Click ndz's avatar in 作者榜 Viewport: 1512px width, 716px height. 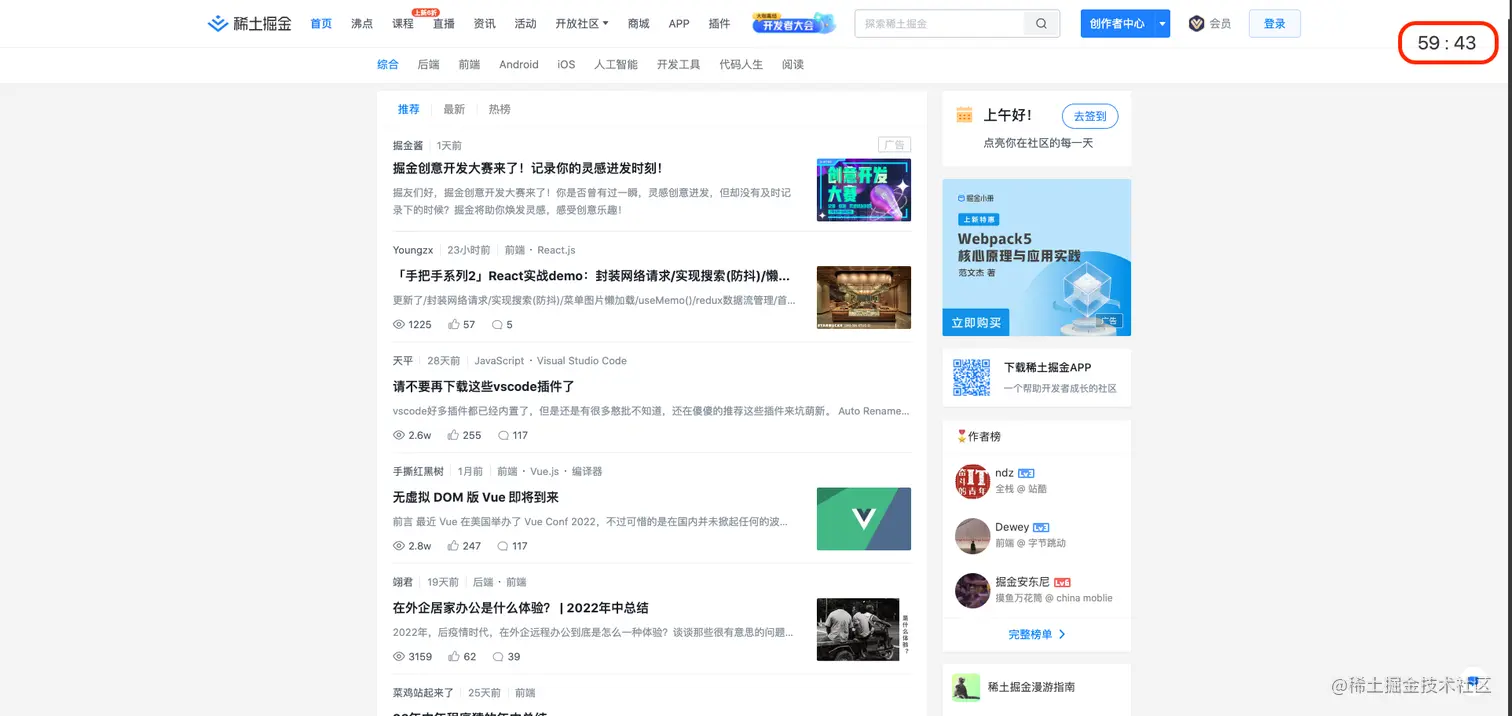pyautogui.click(x=972, y=481)
